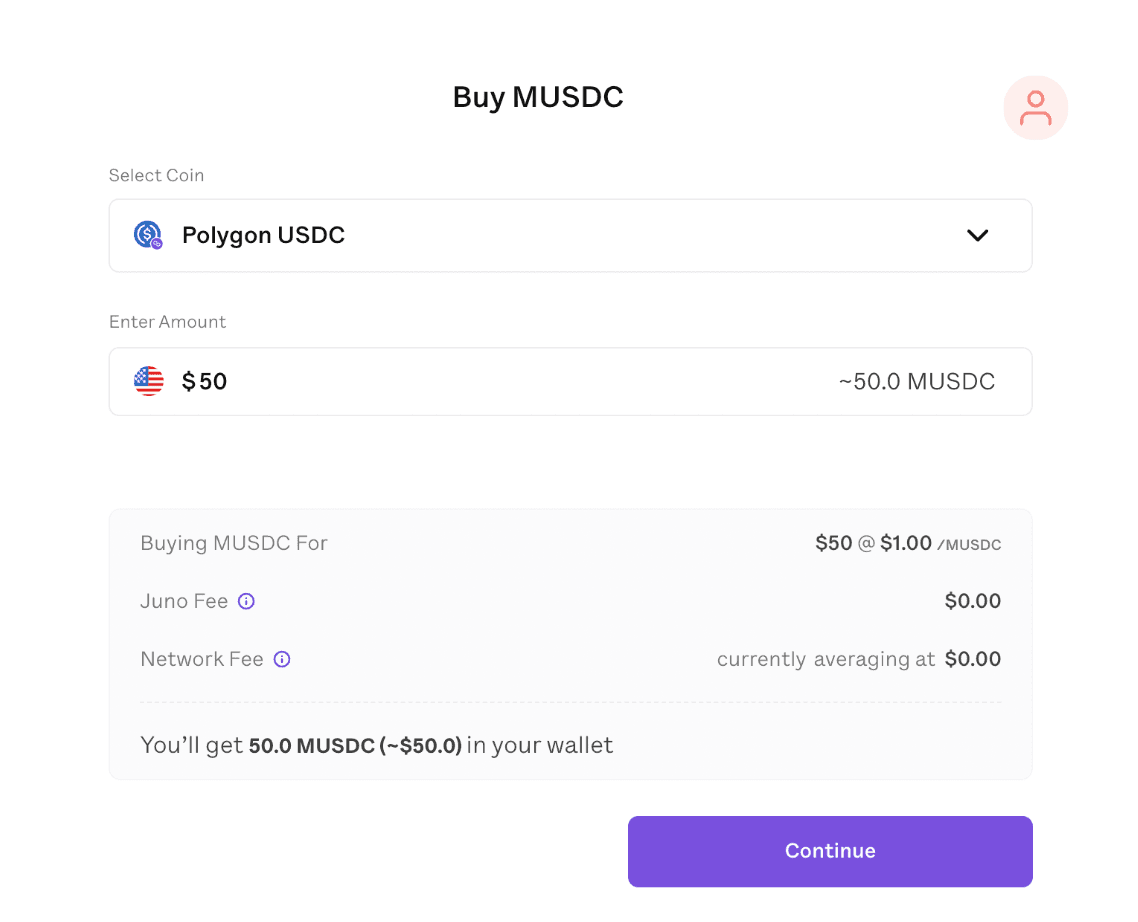The height and width of the screenshot is (922, 1138).
Task: Click the $50 @ $1.00 /MUSDC rate
Action: pos(907,543)
